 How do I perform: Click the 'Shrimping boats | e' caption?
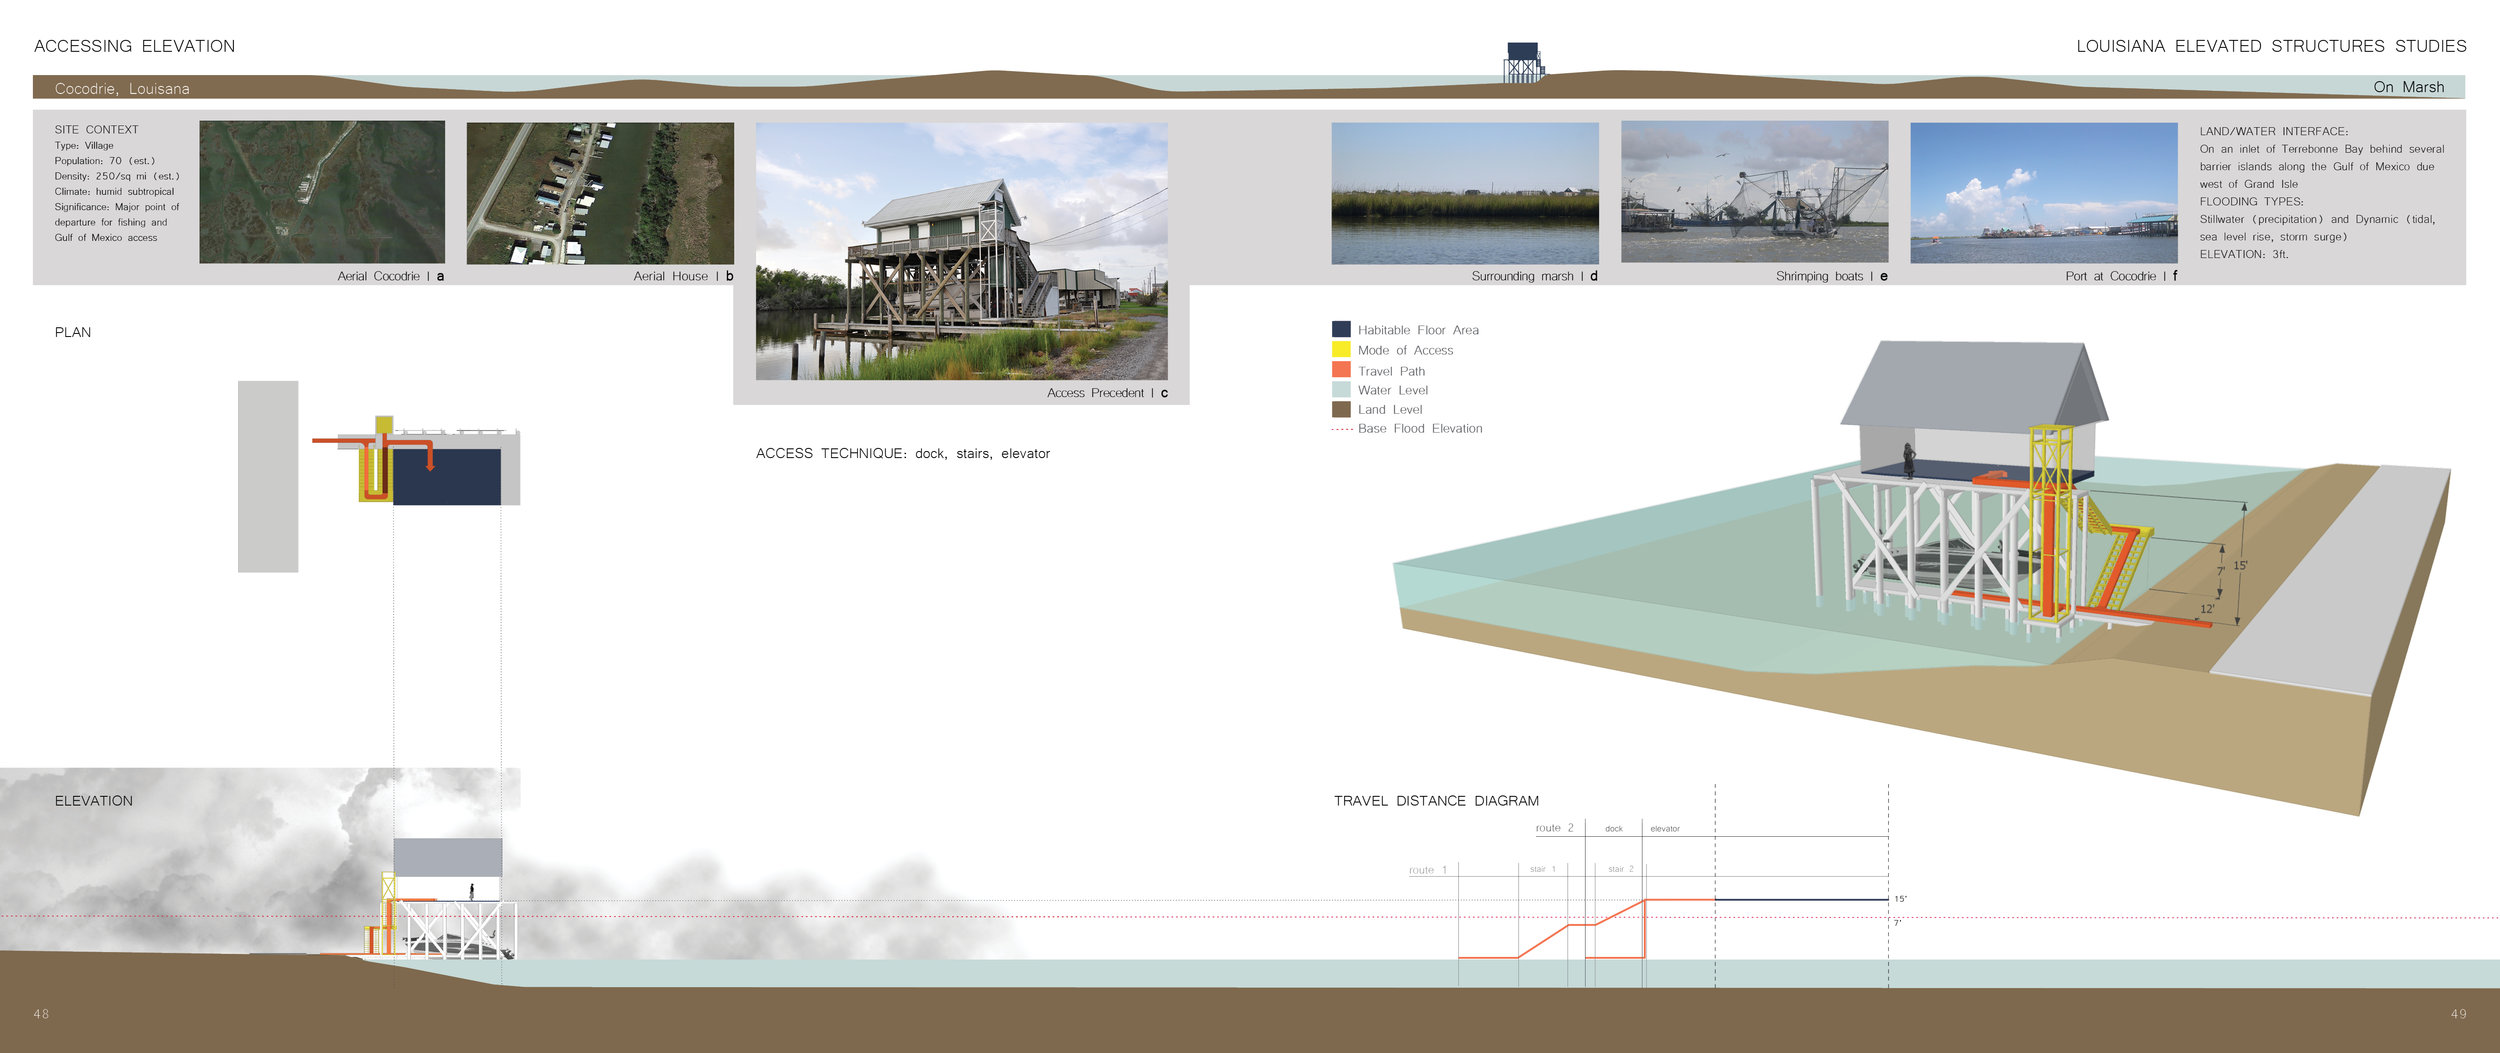[x=1831, y=276]
